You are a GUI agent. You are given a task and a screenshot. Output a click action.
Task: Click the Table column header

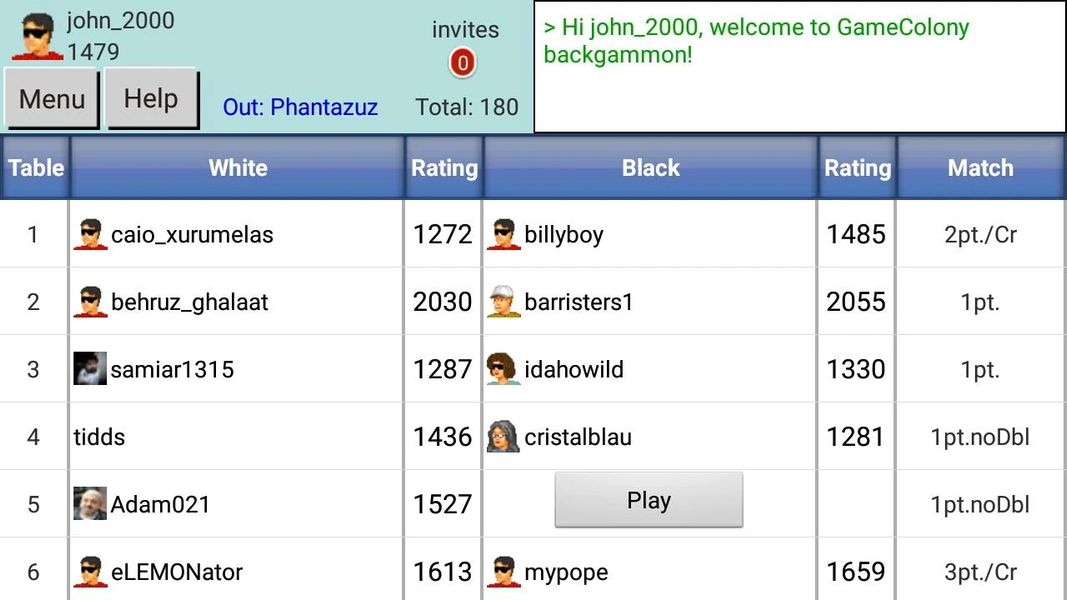tap(35, 167)
